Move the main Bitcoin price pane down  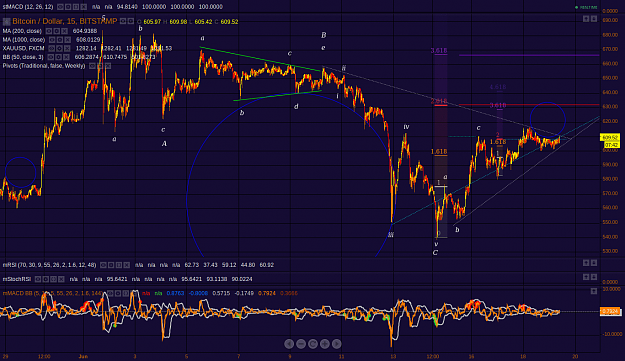(x=594, y=19)
